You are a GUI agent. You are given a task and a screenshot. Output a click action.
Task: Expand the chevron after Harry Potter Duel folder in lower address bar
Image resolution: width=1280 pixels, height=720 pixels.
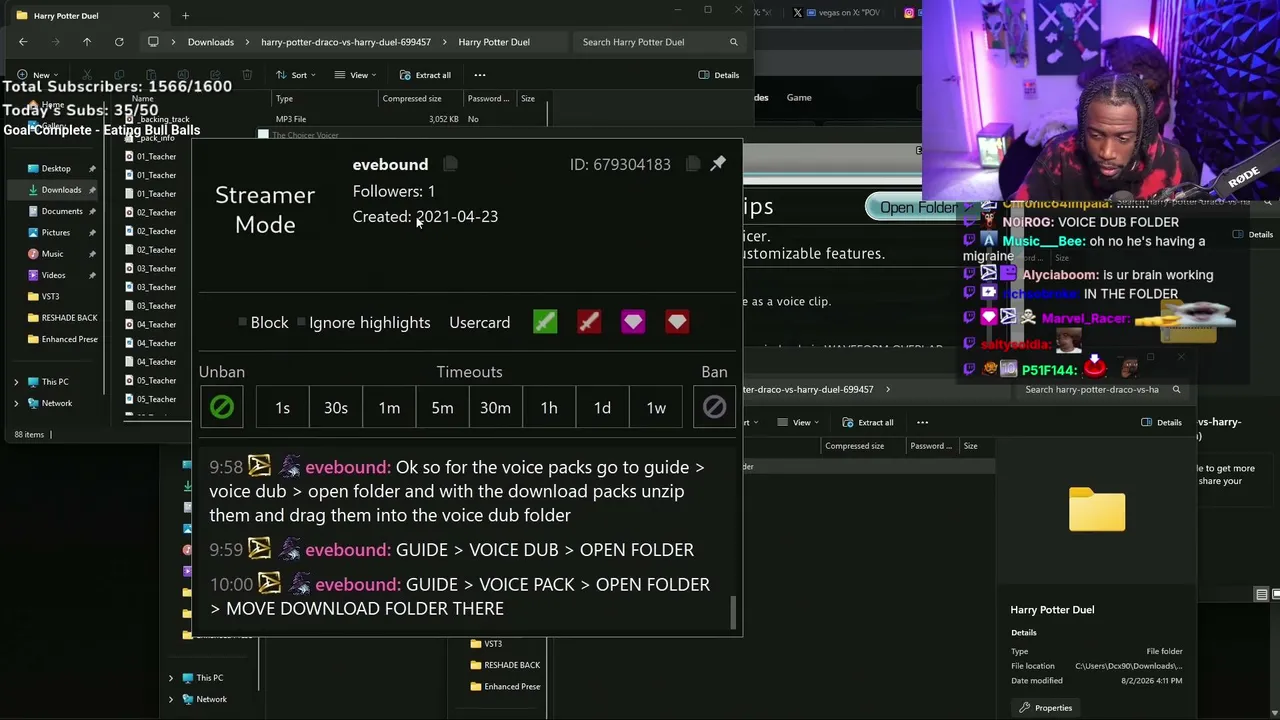pyautogui.click(x=887, y=389)
